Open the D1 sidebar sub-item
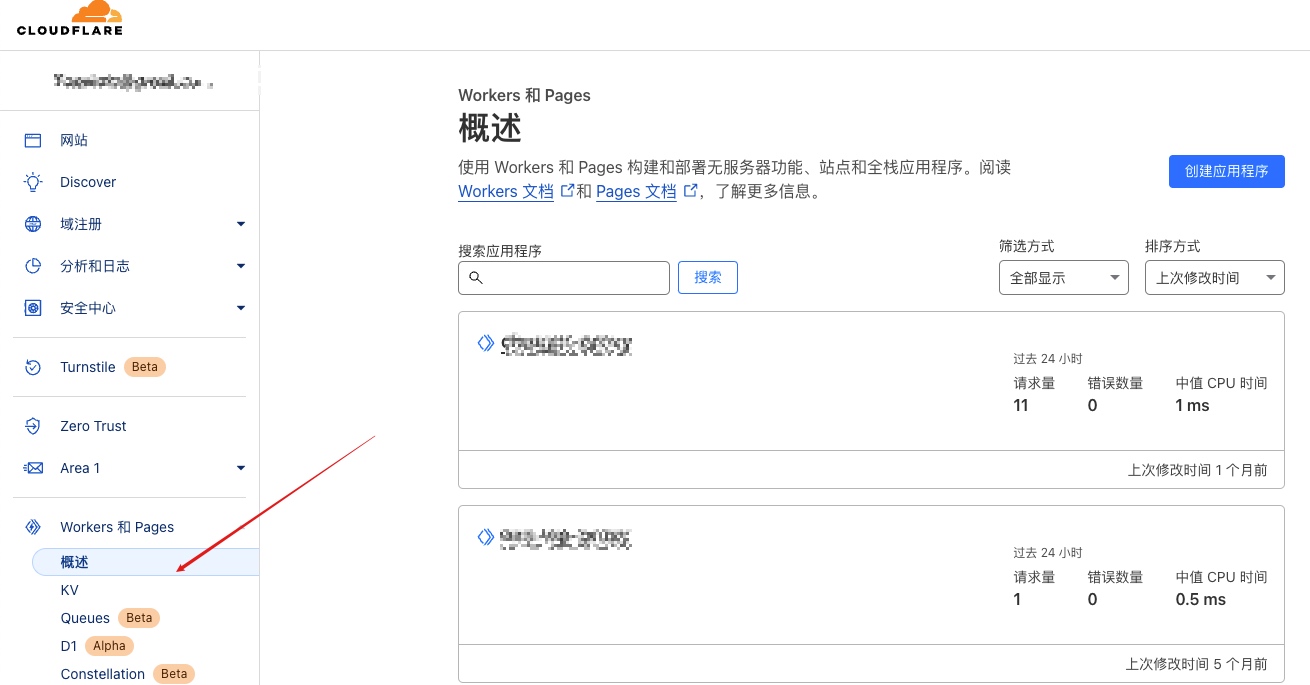Viewport: 1310px width, 685px height. click(68, 646)
